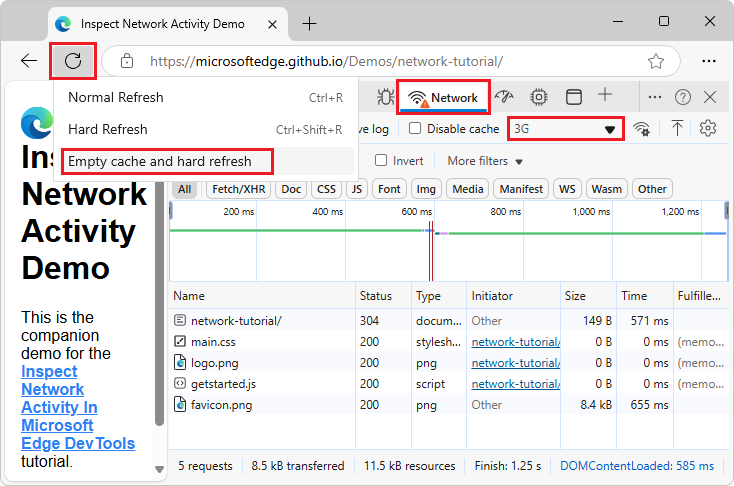Open the 3G throttling dropdown

pos(566,129)
